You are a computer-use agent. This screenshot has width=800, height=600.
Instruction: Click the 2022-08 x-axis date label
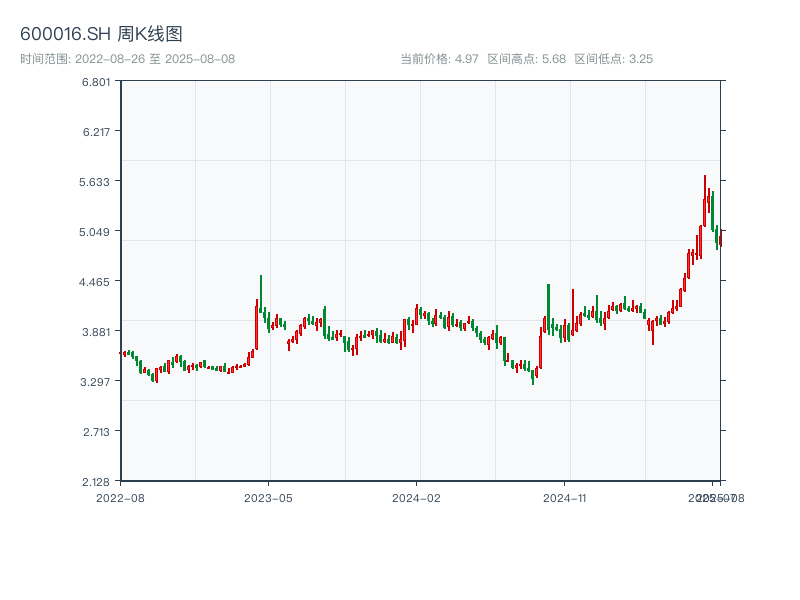[x=120, y=497]
